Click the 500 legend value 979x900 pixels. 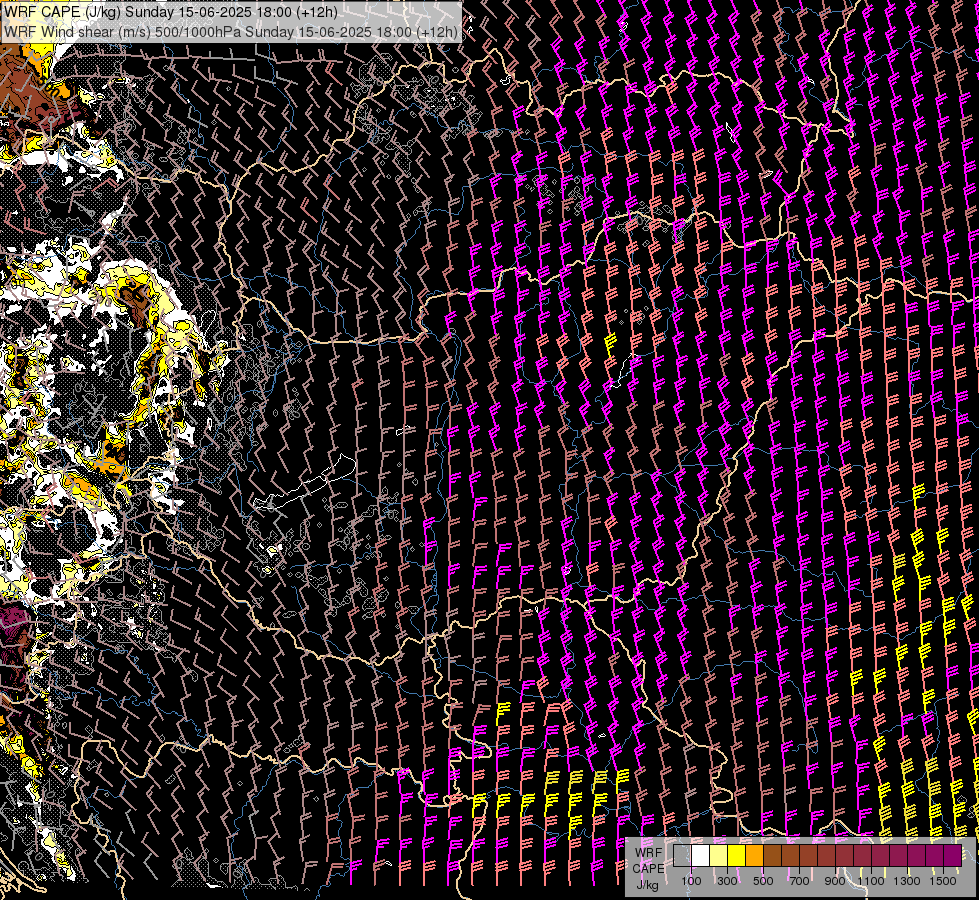point(763,881)
